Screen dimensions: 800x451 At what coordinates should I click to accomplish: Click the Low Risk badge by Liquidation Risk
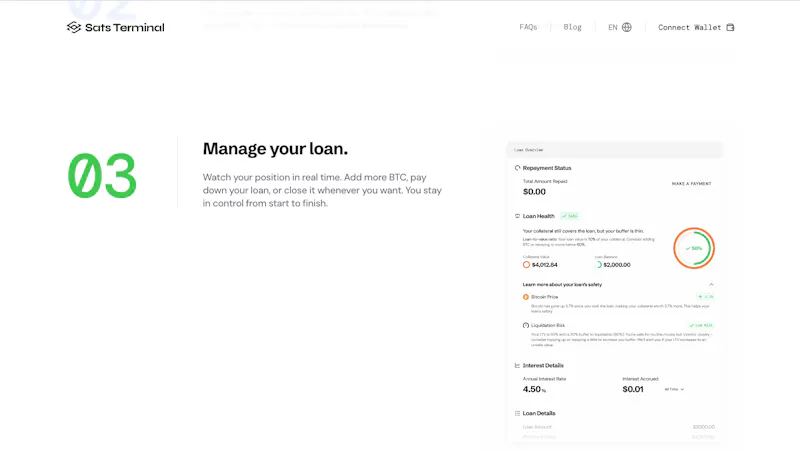tap(701, 325)
